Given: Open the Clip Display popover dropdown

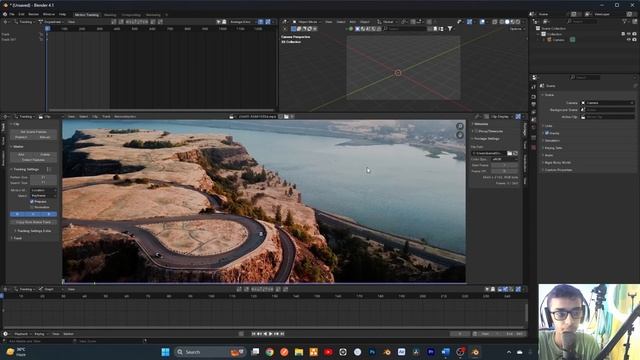Looking at the screenshot, I should point(500,117).
